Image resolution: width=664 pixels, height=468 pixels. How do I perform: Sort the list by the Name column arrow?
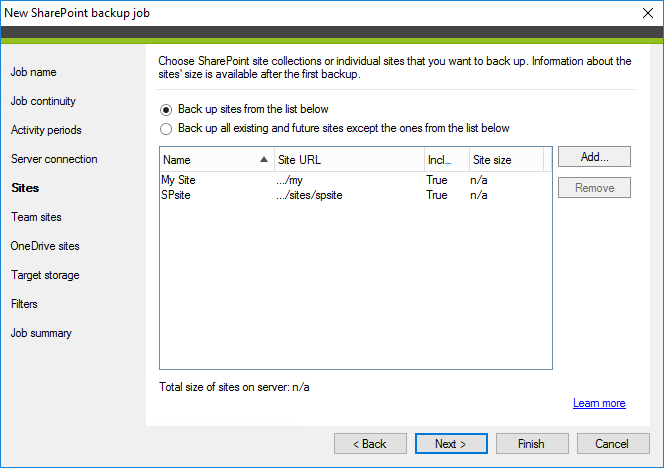coord(264,160)
